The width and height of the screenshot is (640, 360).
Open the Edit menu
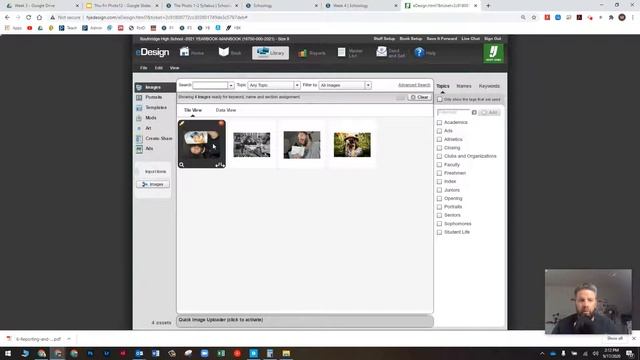(159, 68)
